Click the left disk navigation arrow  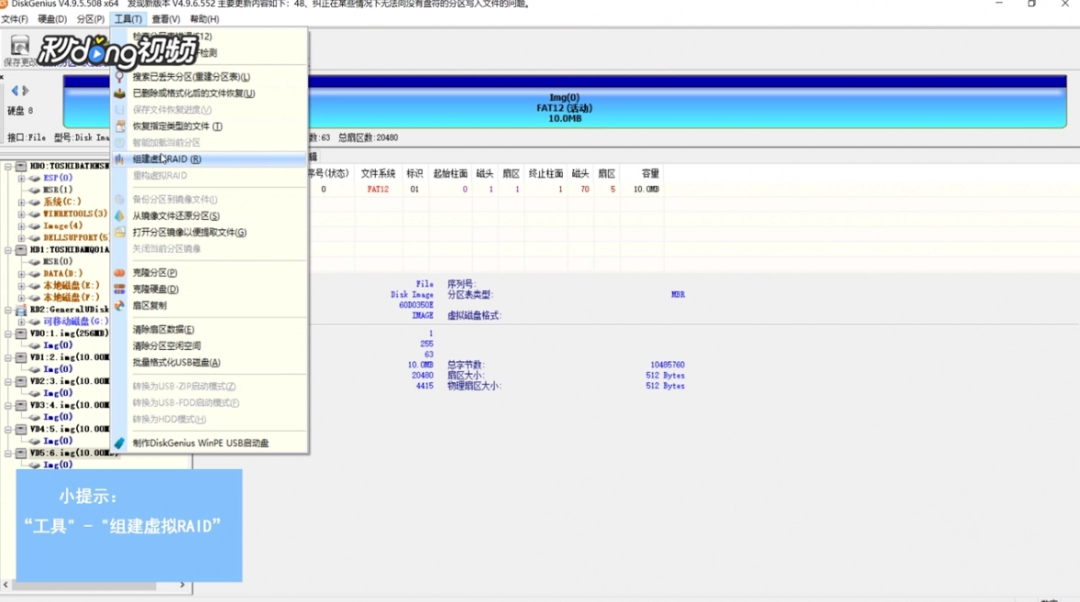pos(14,91)
